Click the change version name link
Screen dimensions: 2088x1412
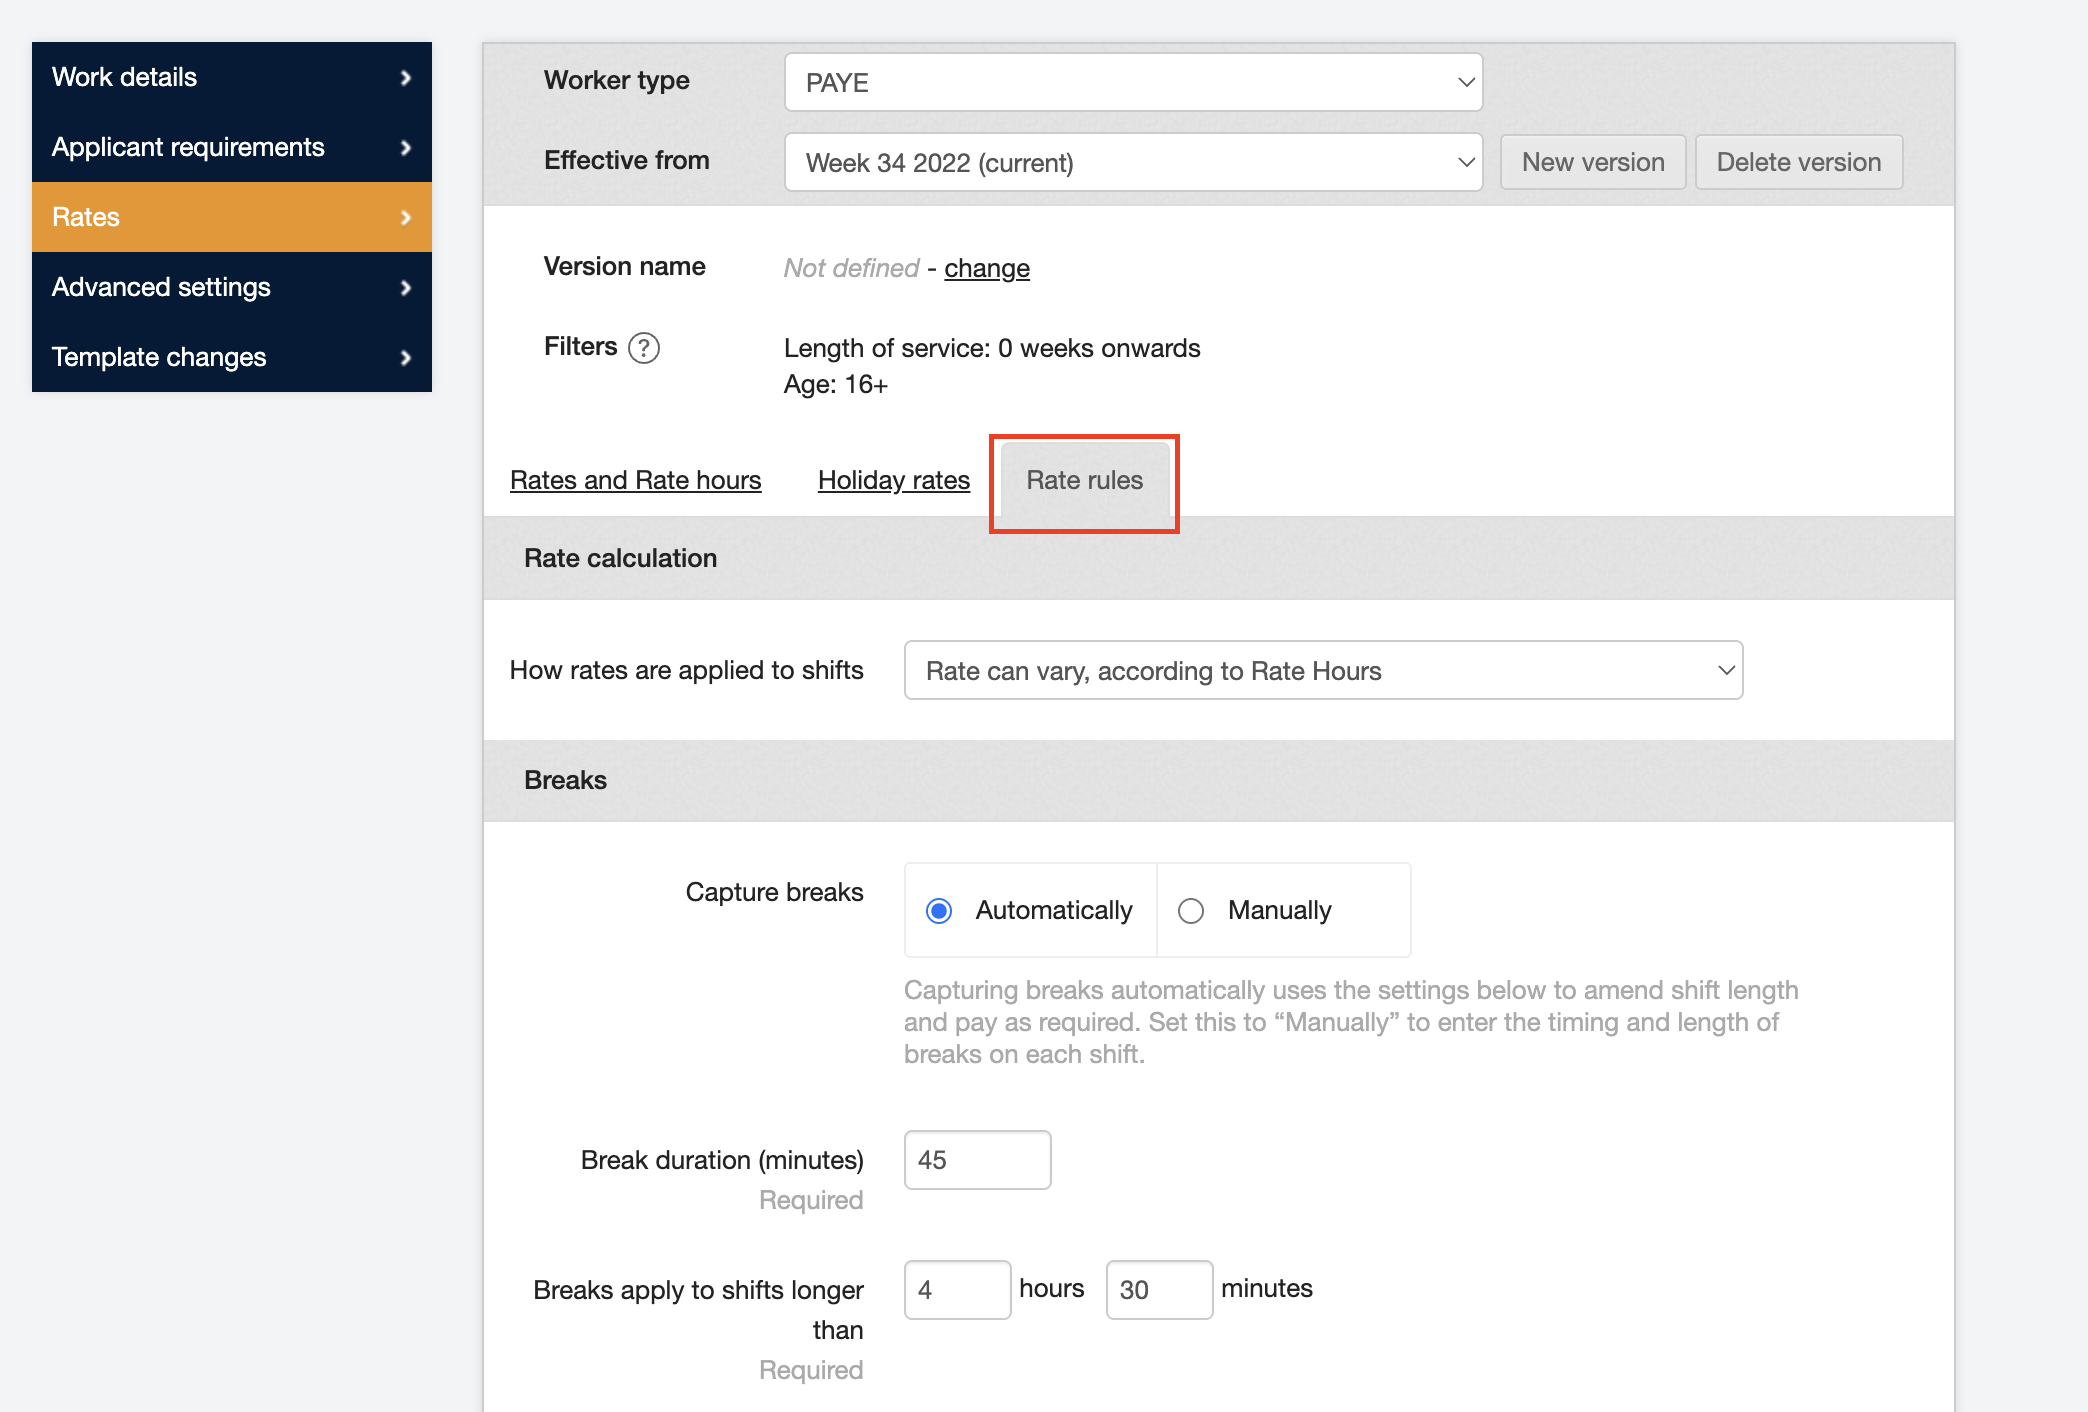[986, 268]
